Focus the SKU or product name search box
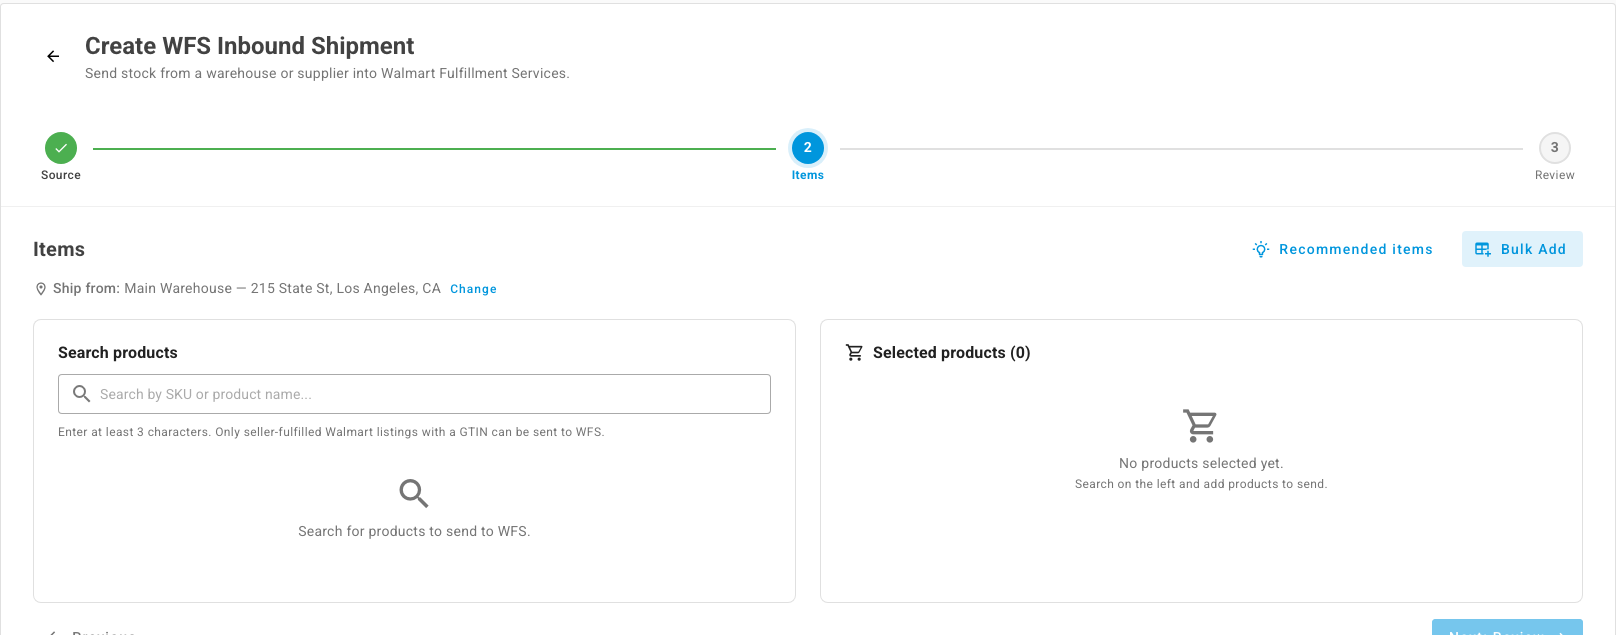Image resolution: width=1616 pixels, height=635 pixels. (x=414, y=394)
